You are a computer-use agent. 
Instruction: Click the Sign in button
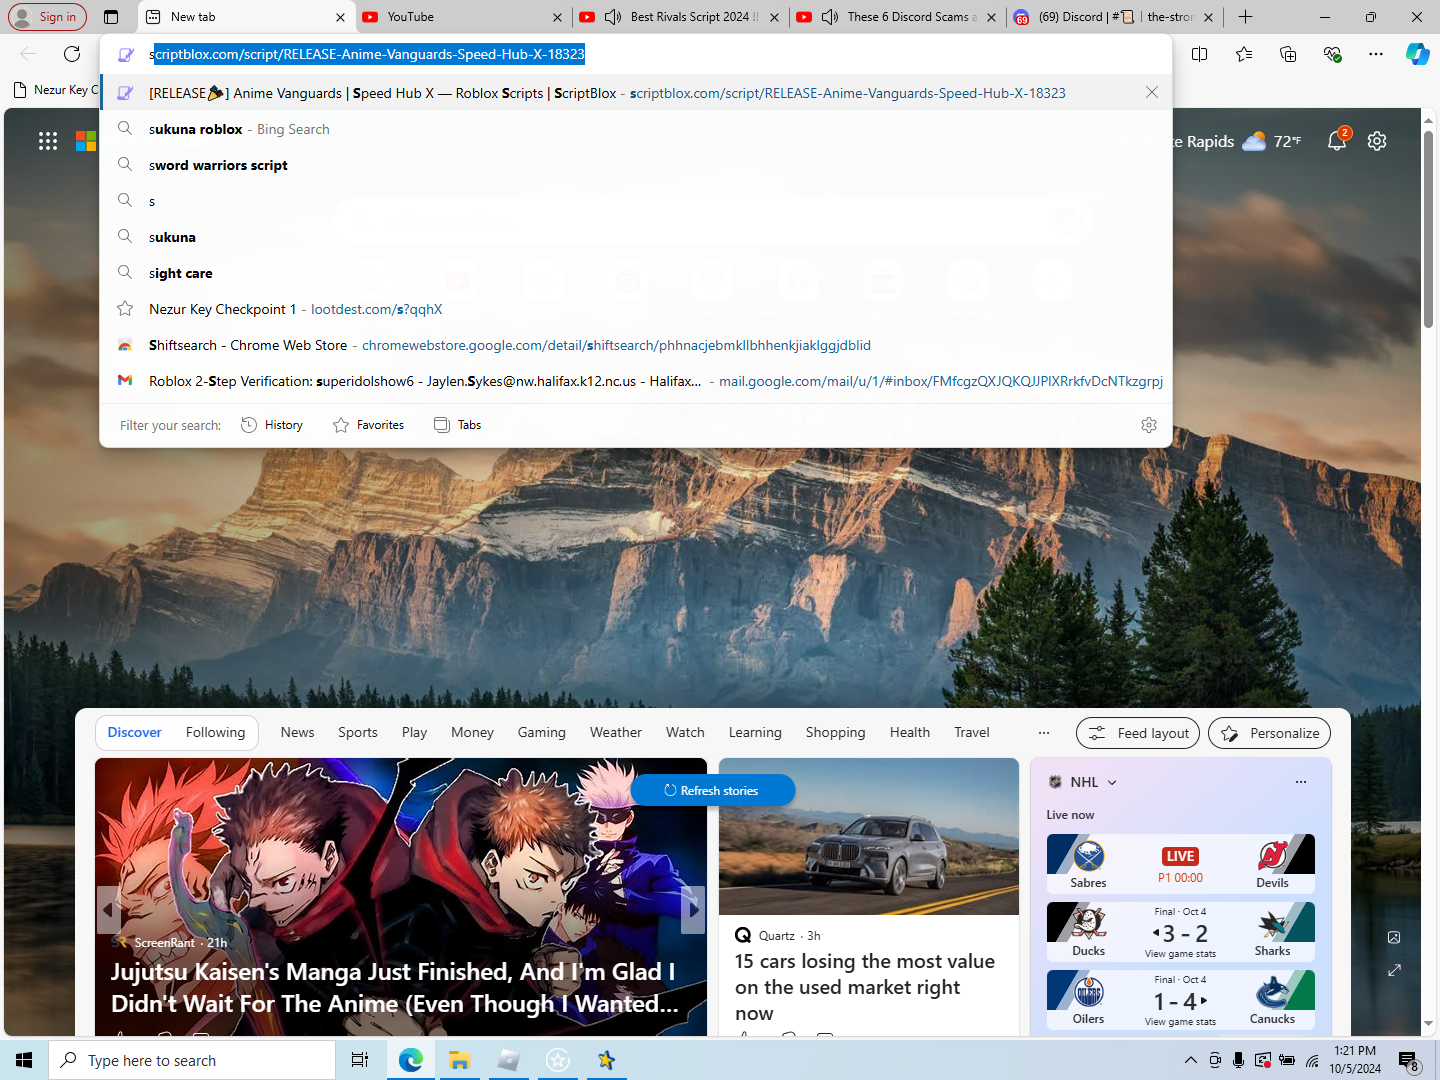[47, 17]
